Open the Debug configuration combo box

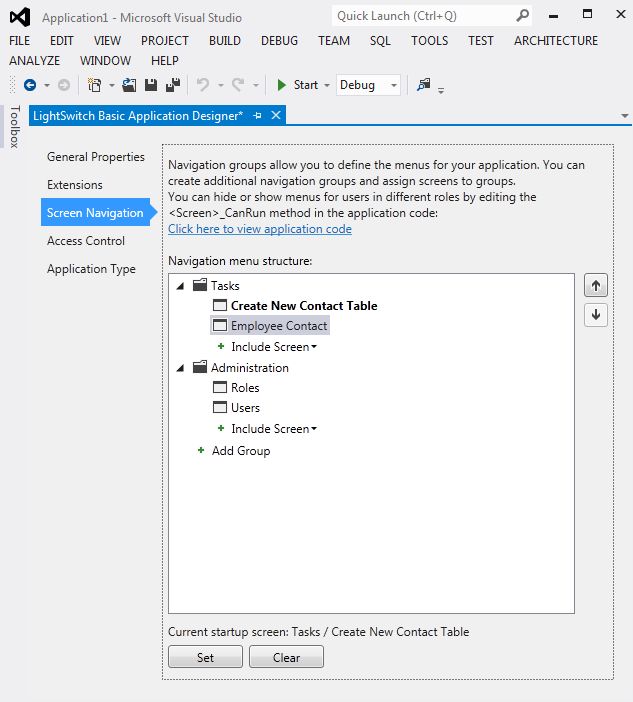pos(368,85)
